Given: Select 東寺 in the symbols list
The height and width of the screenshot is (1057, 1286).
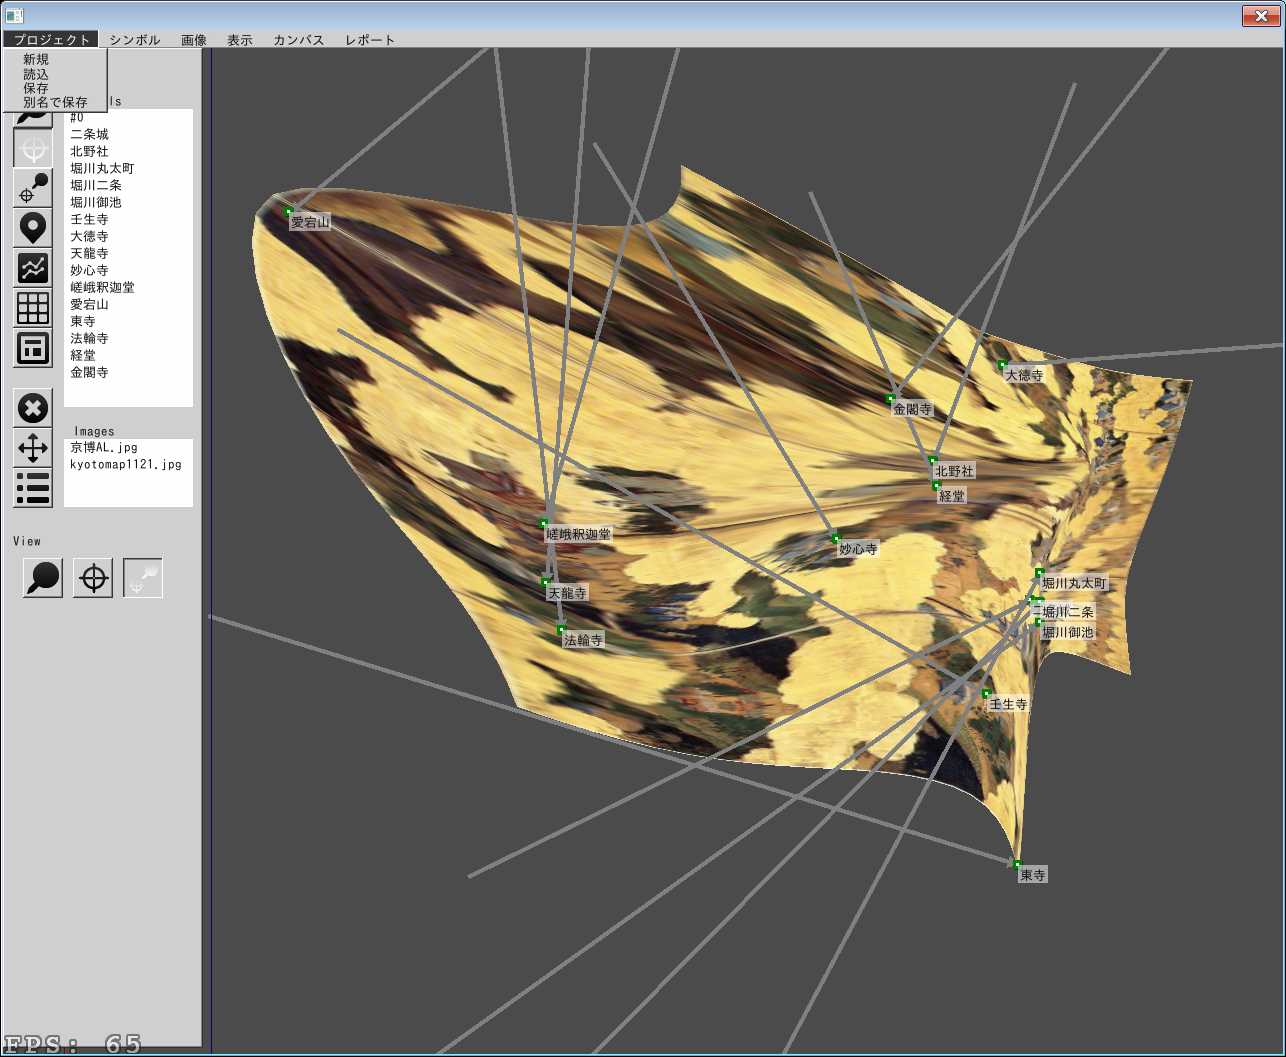Looking at the screenshot, I should [83, 321].
